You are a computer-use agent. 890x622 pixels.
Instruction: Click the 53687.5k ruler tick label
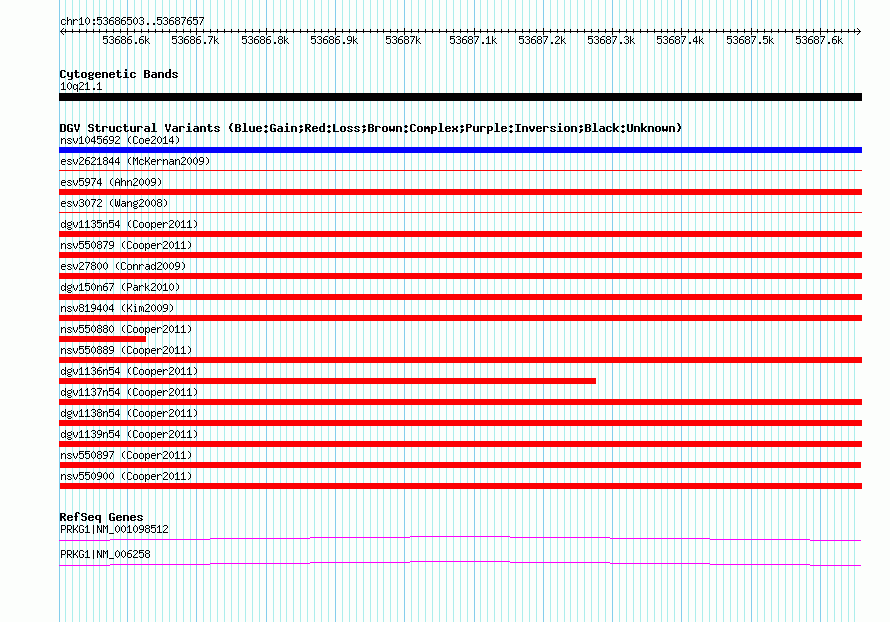click(750, 40)
